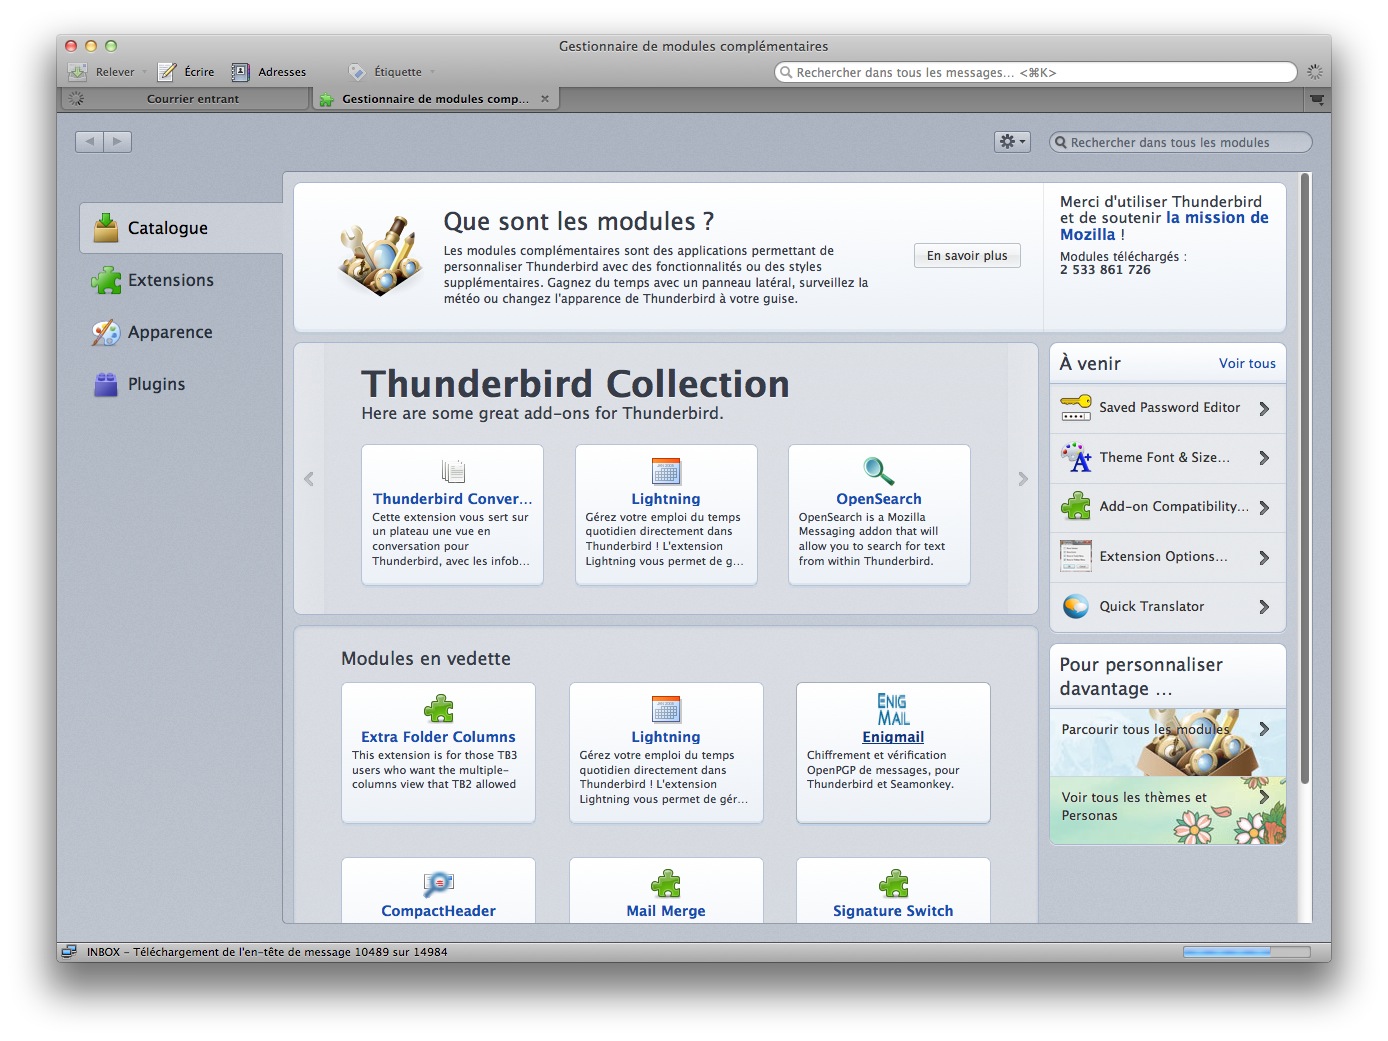Click the CompactHeader magnifier icon
Screen dimensions: 1388x1041
click(438, 884)
